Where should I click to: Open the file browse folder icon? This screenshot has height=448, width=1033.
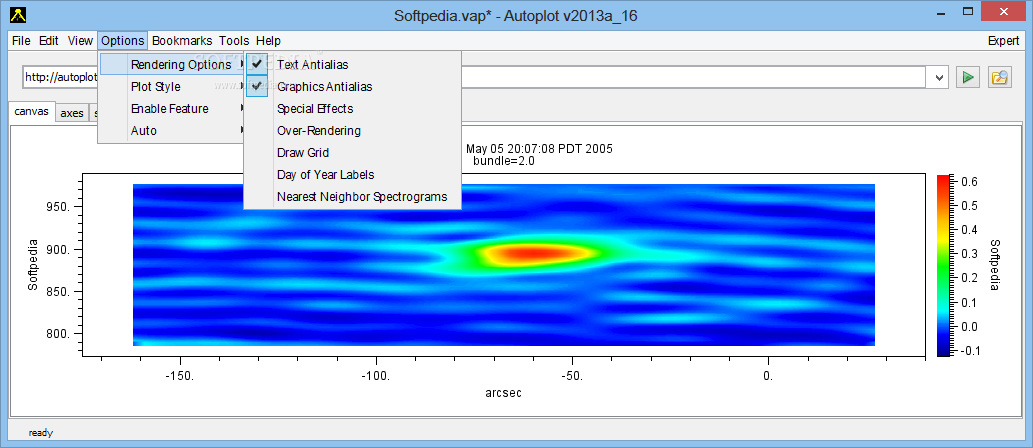[x=999, y=77]
